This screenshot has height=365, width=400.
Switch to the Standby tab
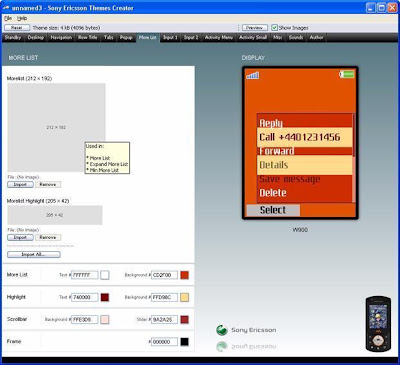(x=13, y=37)
